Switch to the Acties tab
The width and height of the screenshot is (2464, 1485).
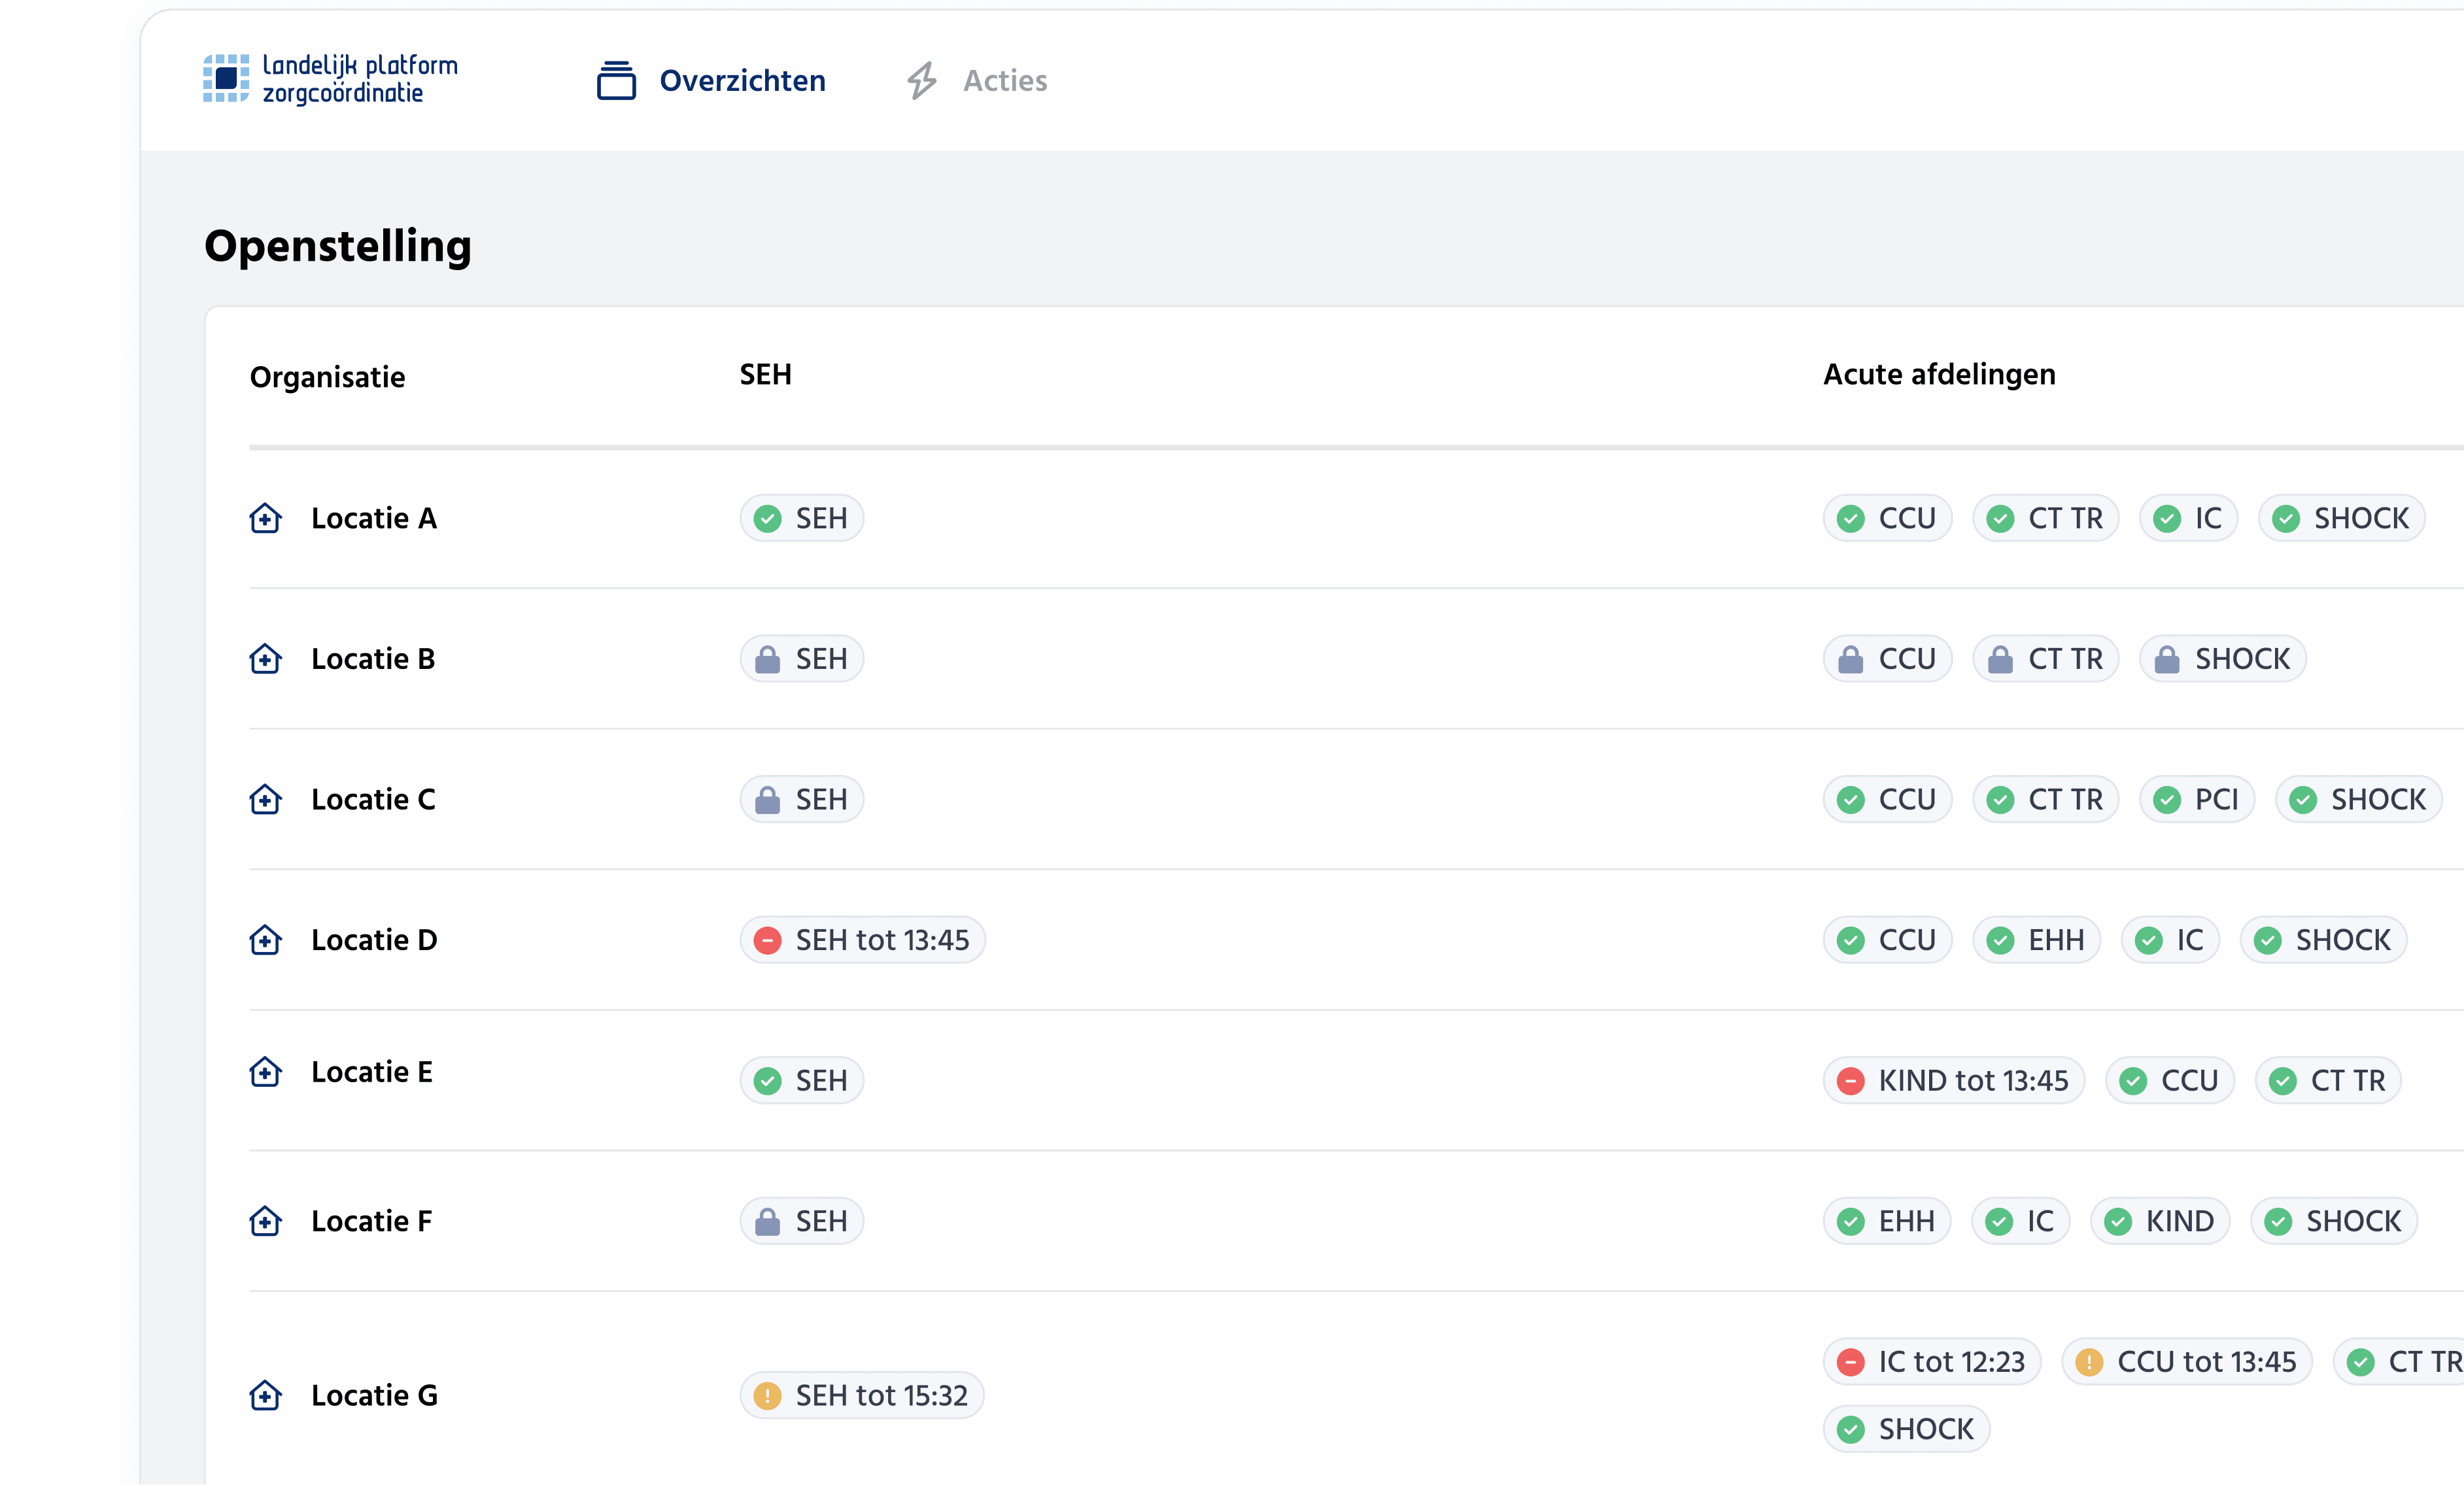[x=1004, y=80]
